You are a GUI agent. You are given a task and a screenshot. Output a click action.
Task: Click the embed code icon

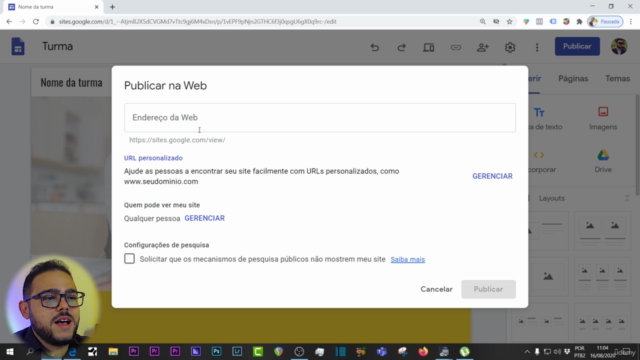539,155
